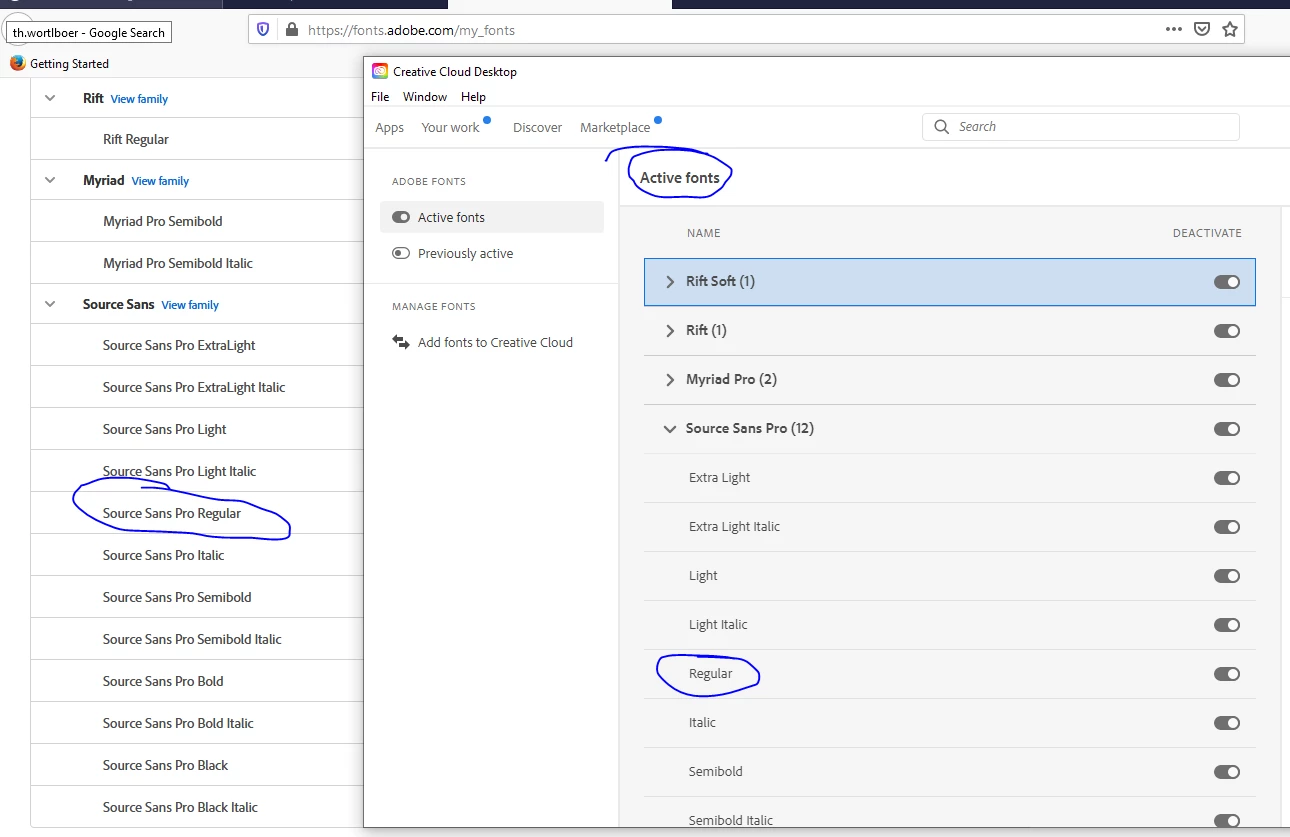This screenshot has width=1290, height=837.
Task: Click Source Sans Pro Bold on webpage
Action: click(163, 681)
